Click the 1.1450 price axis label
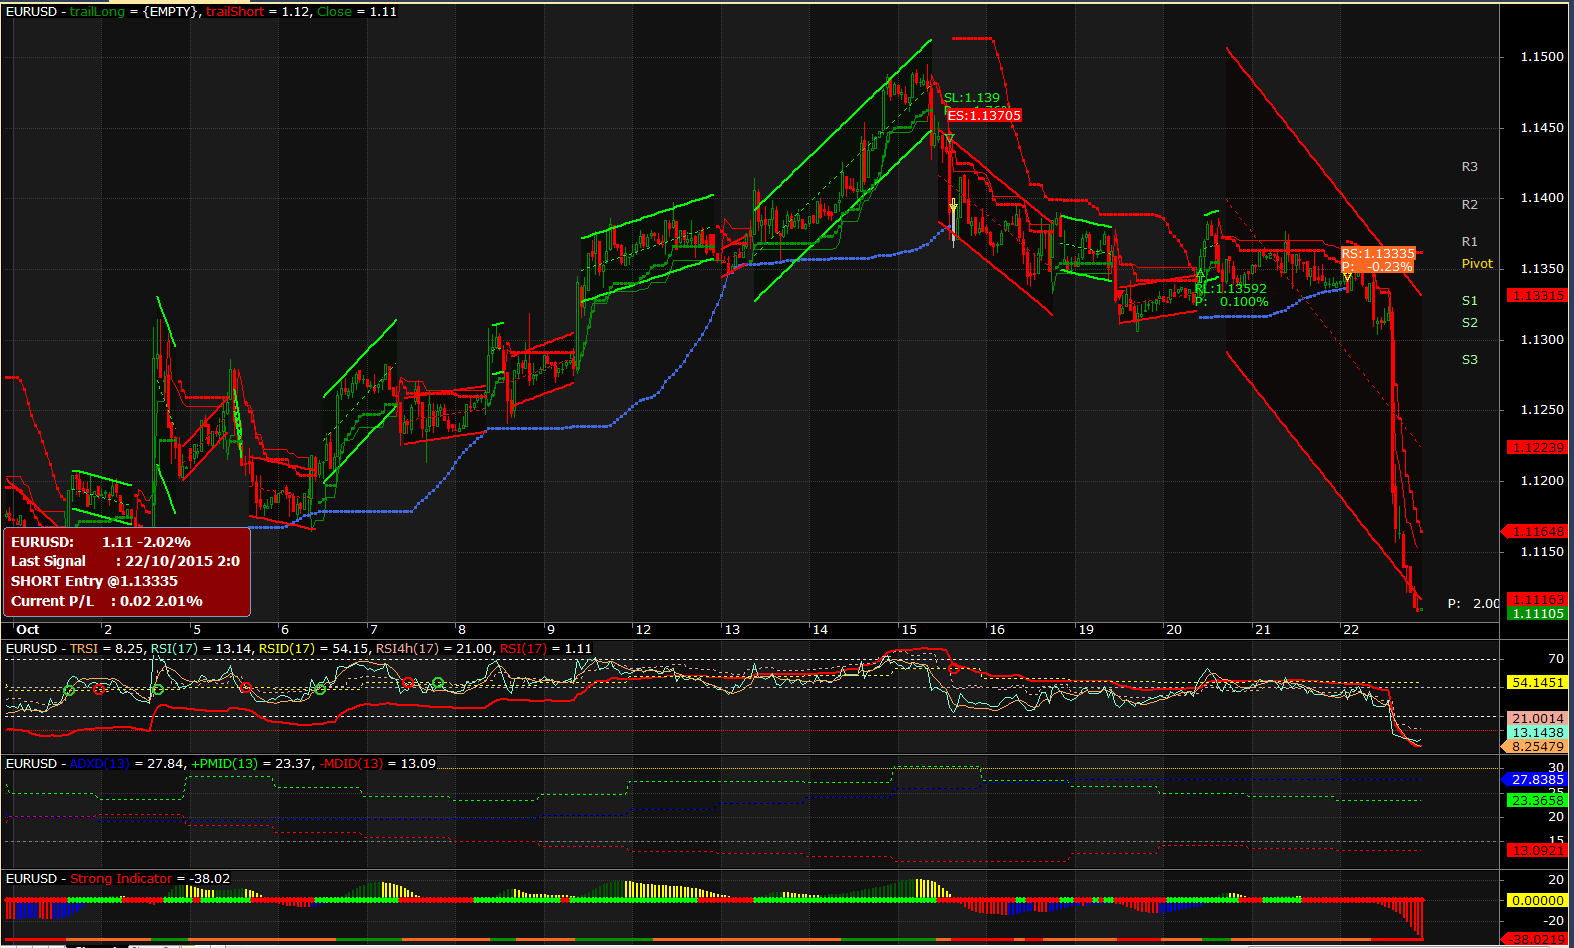Image resolution: width=1574 pixels, height=948 pixels. click(x=1542, y=128)
